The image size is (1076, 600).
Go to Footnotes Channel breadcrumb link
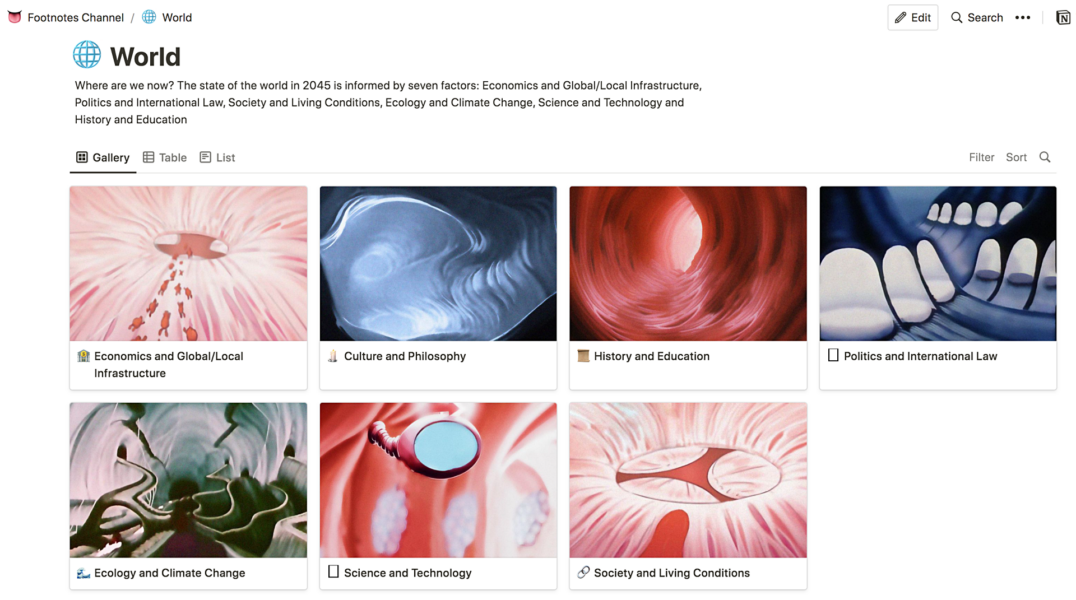(75, 17)
